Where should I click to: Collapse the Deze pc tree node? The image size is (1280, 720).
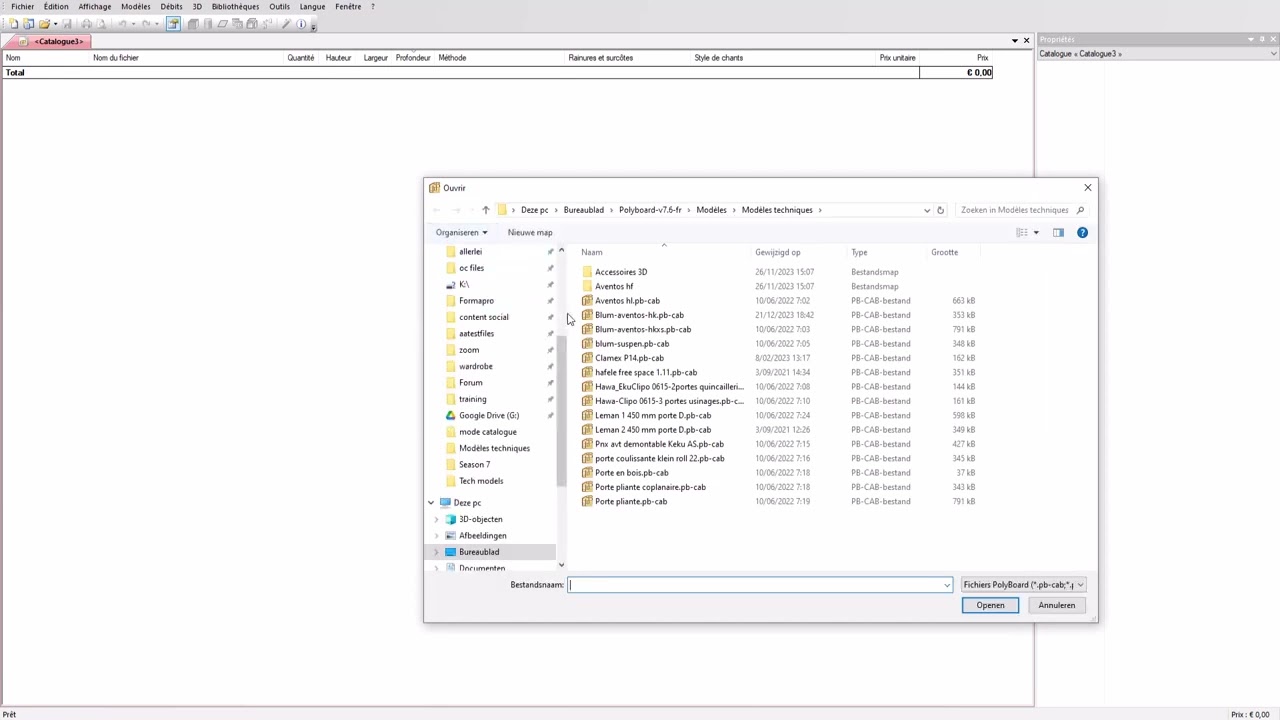pos(431,503)
